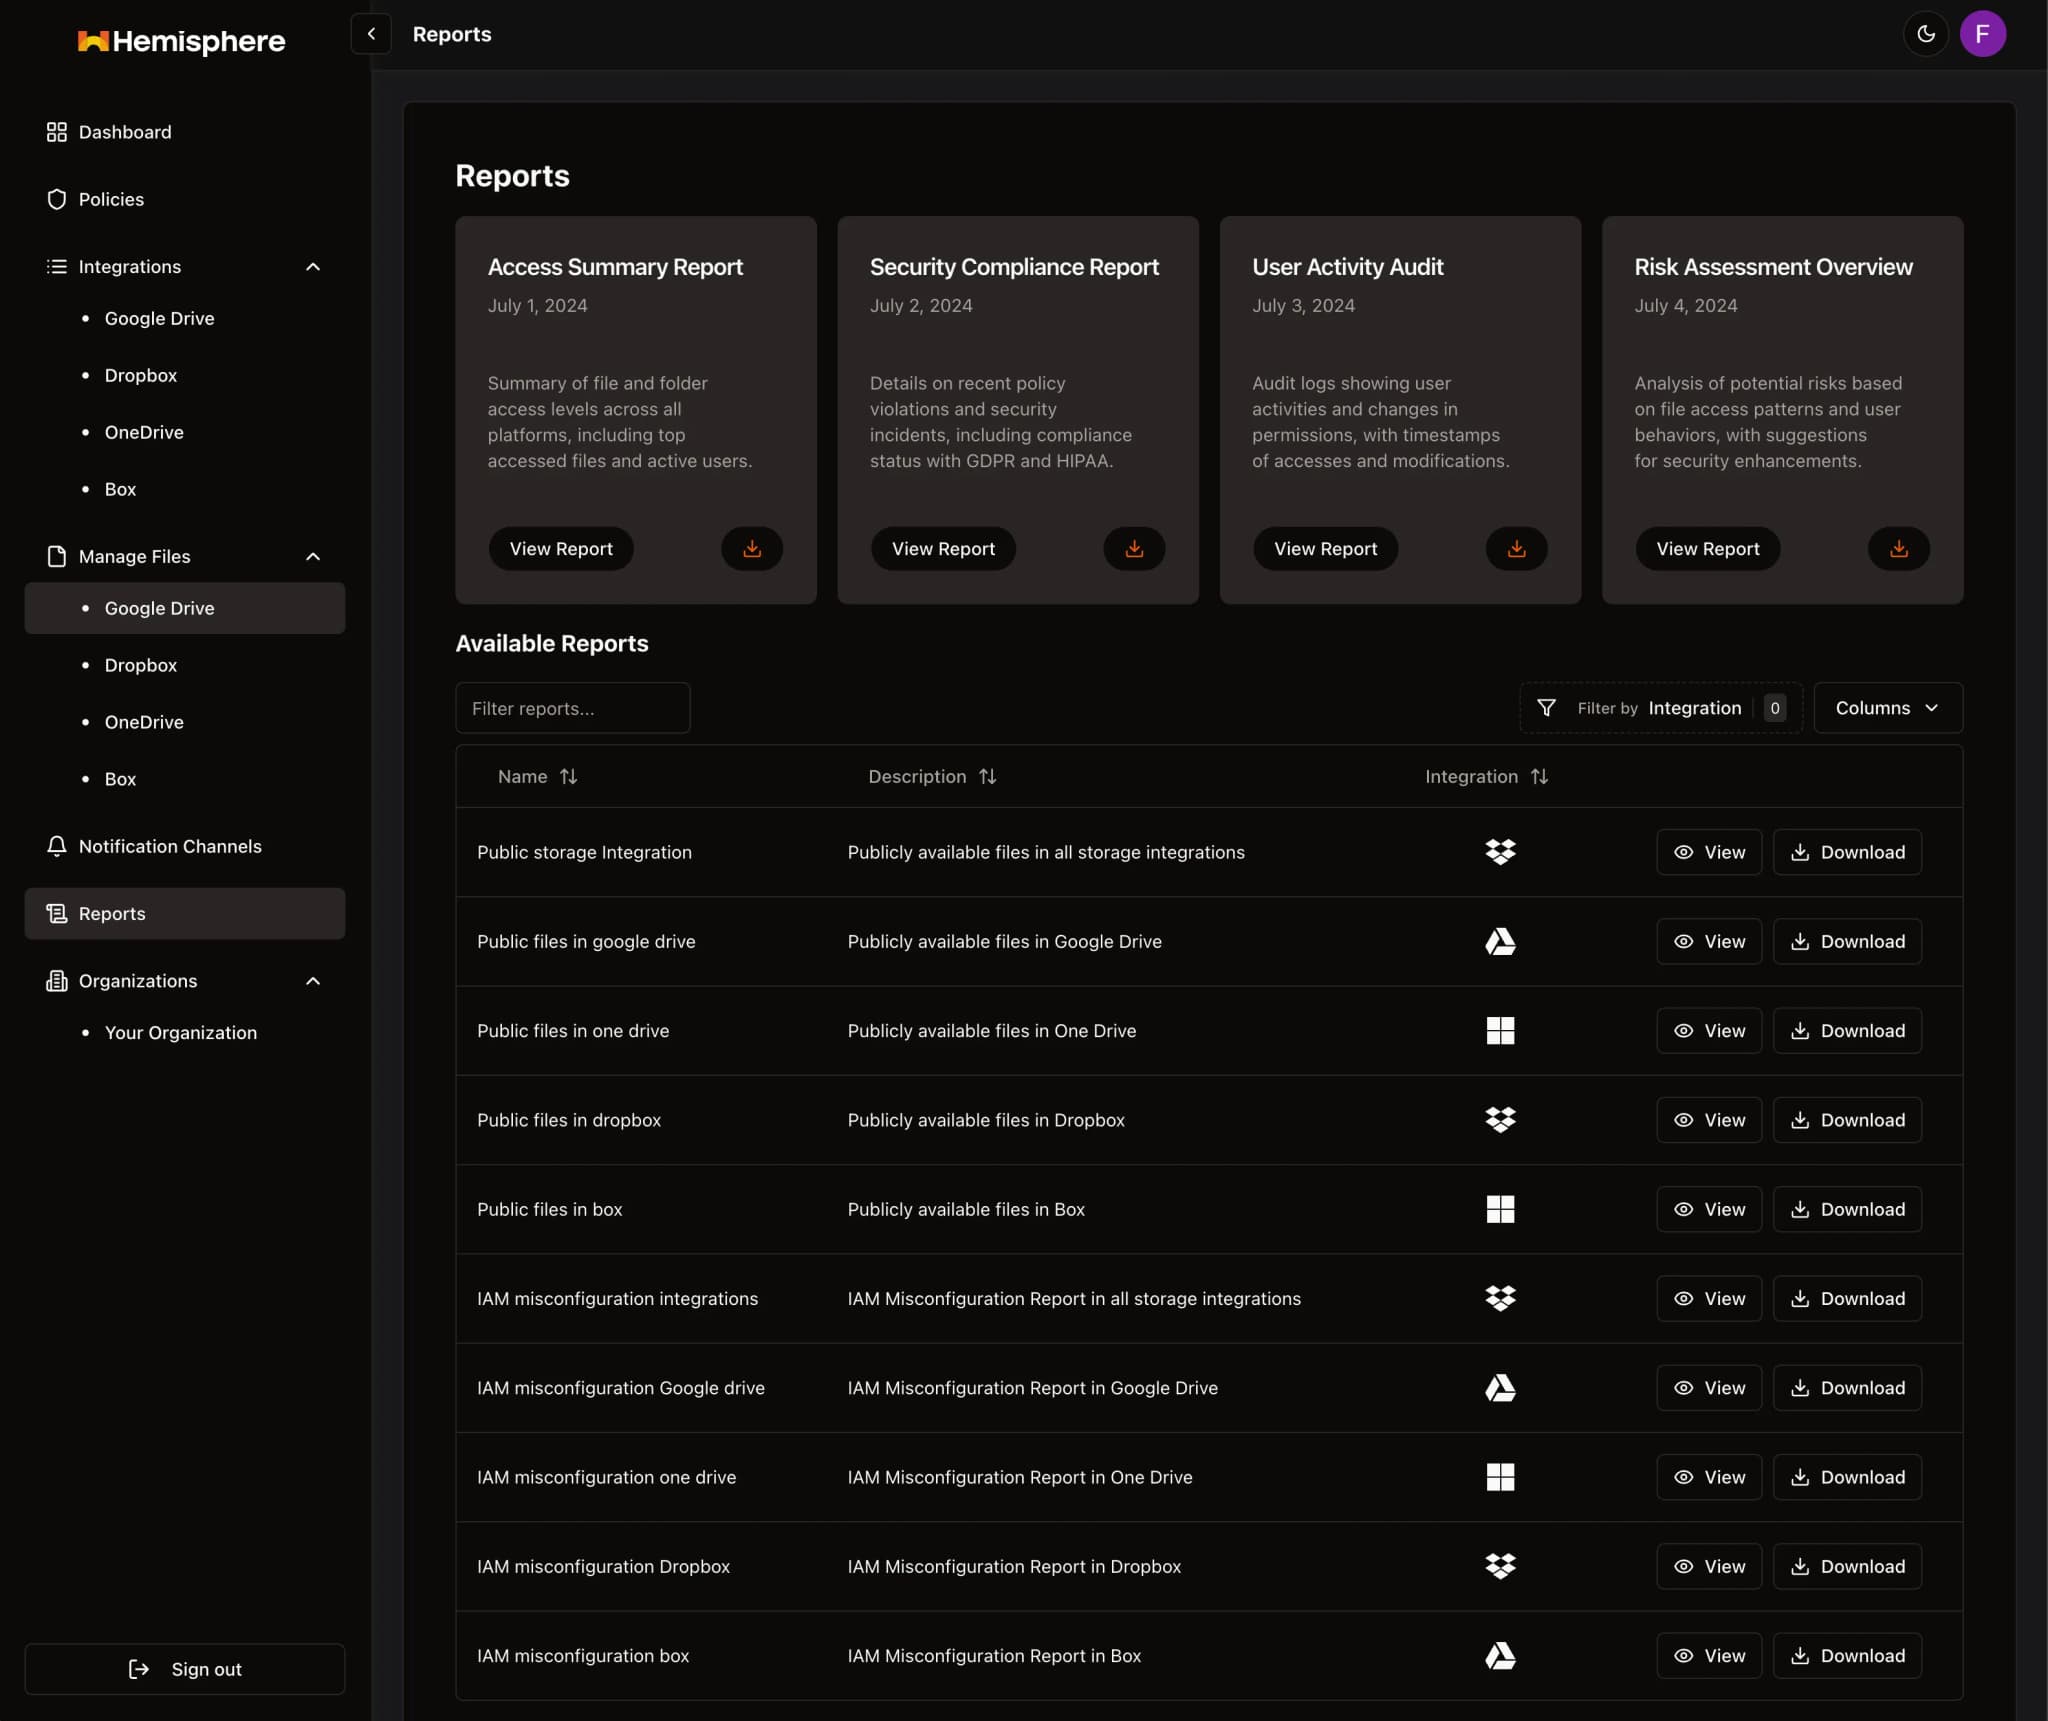Open Dashboard from sidebar

[x=185, y=132]
